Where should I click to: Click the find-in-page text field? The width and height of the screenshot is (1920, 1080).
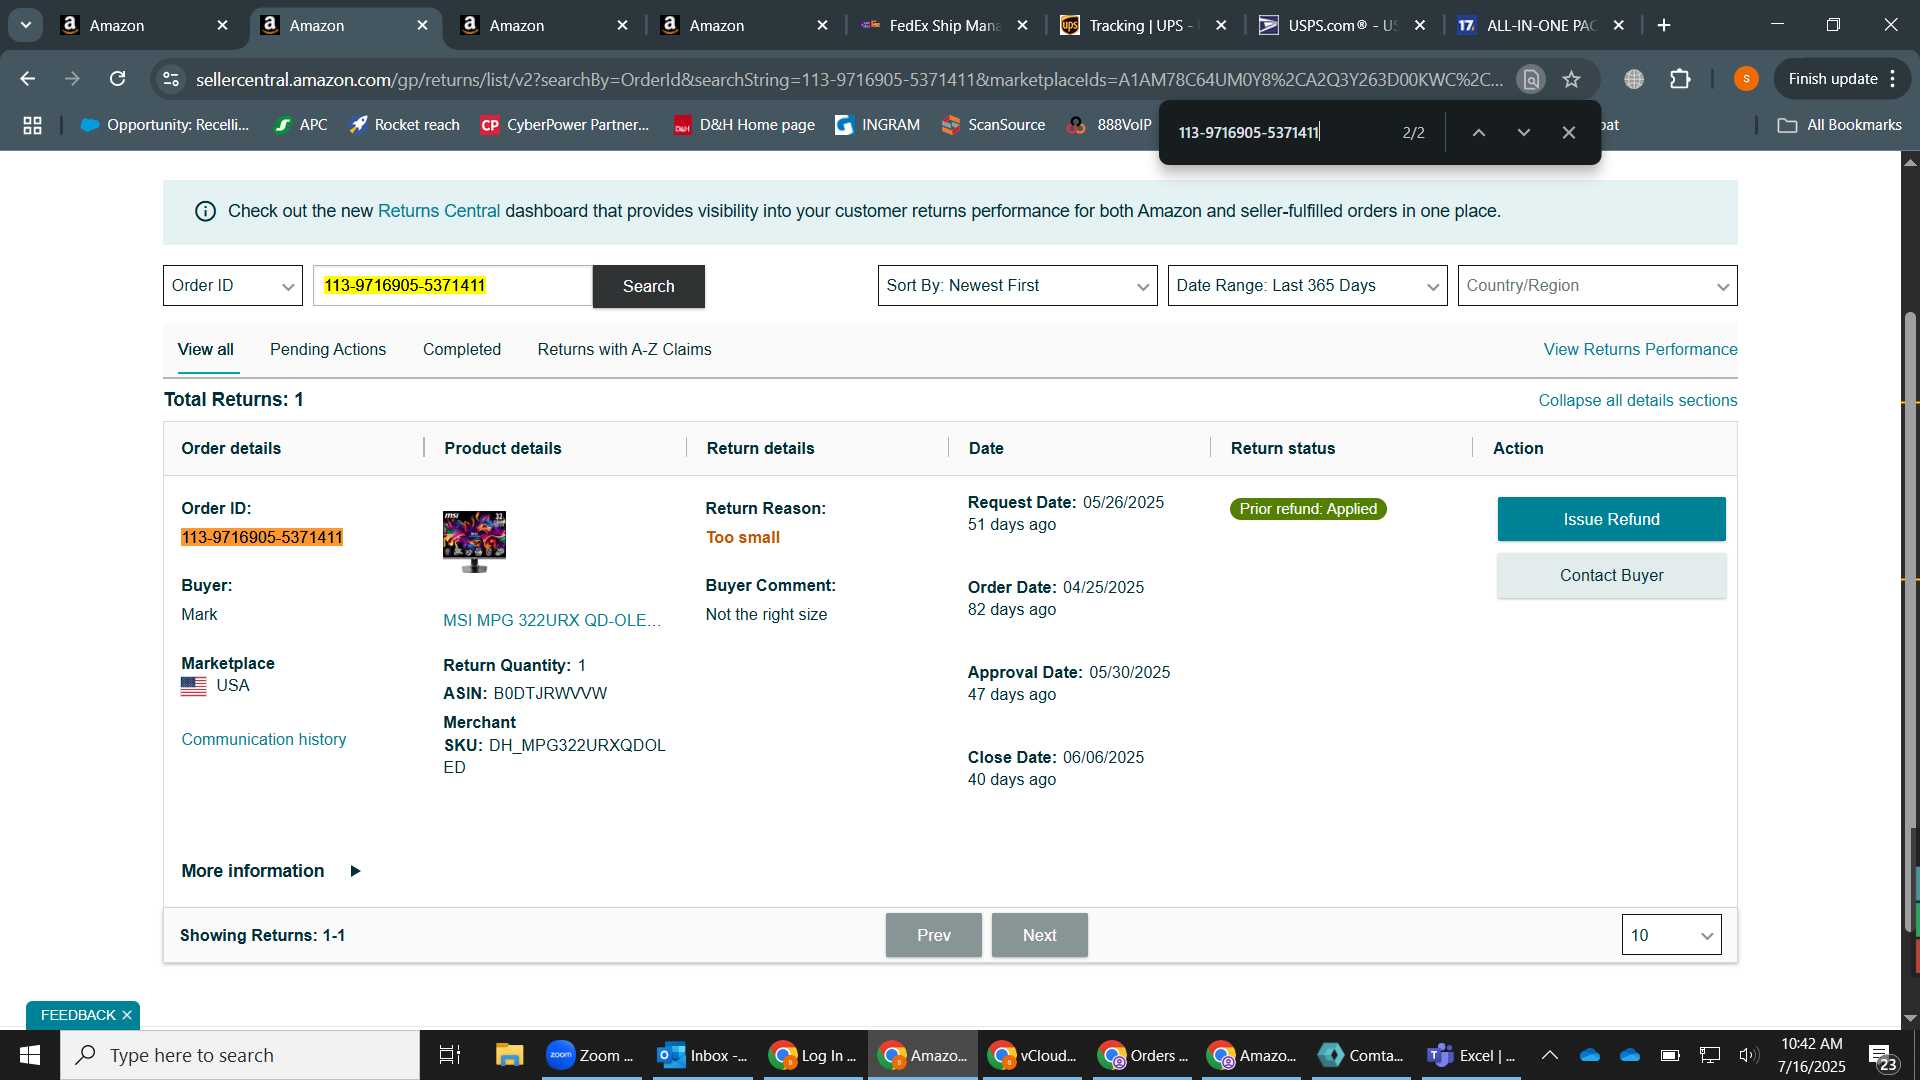coord(1280,132)
